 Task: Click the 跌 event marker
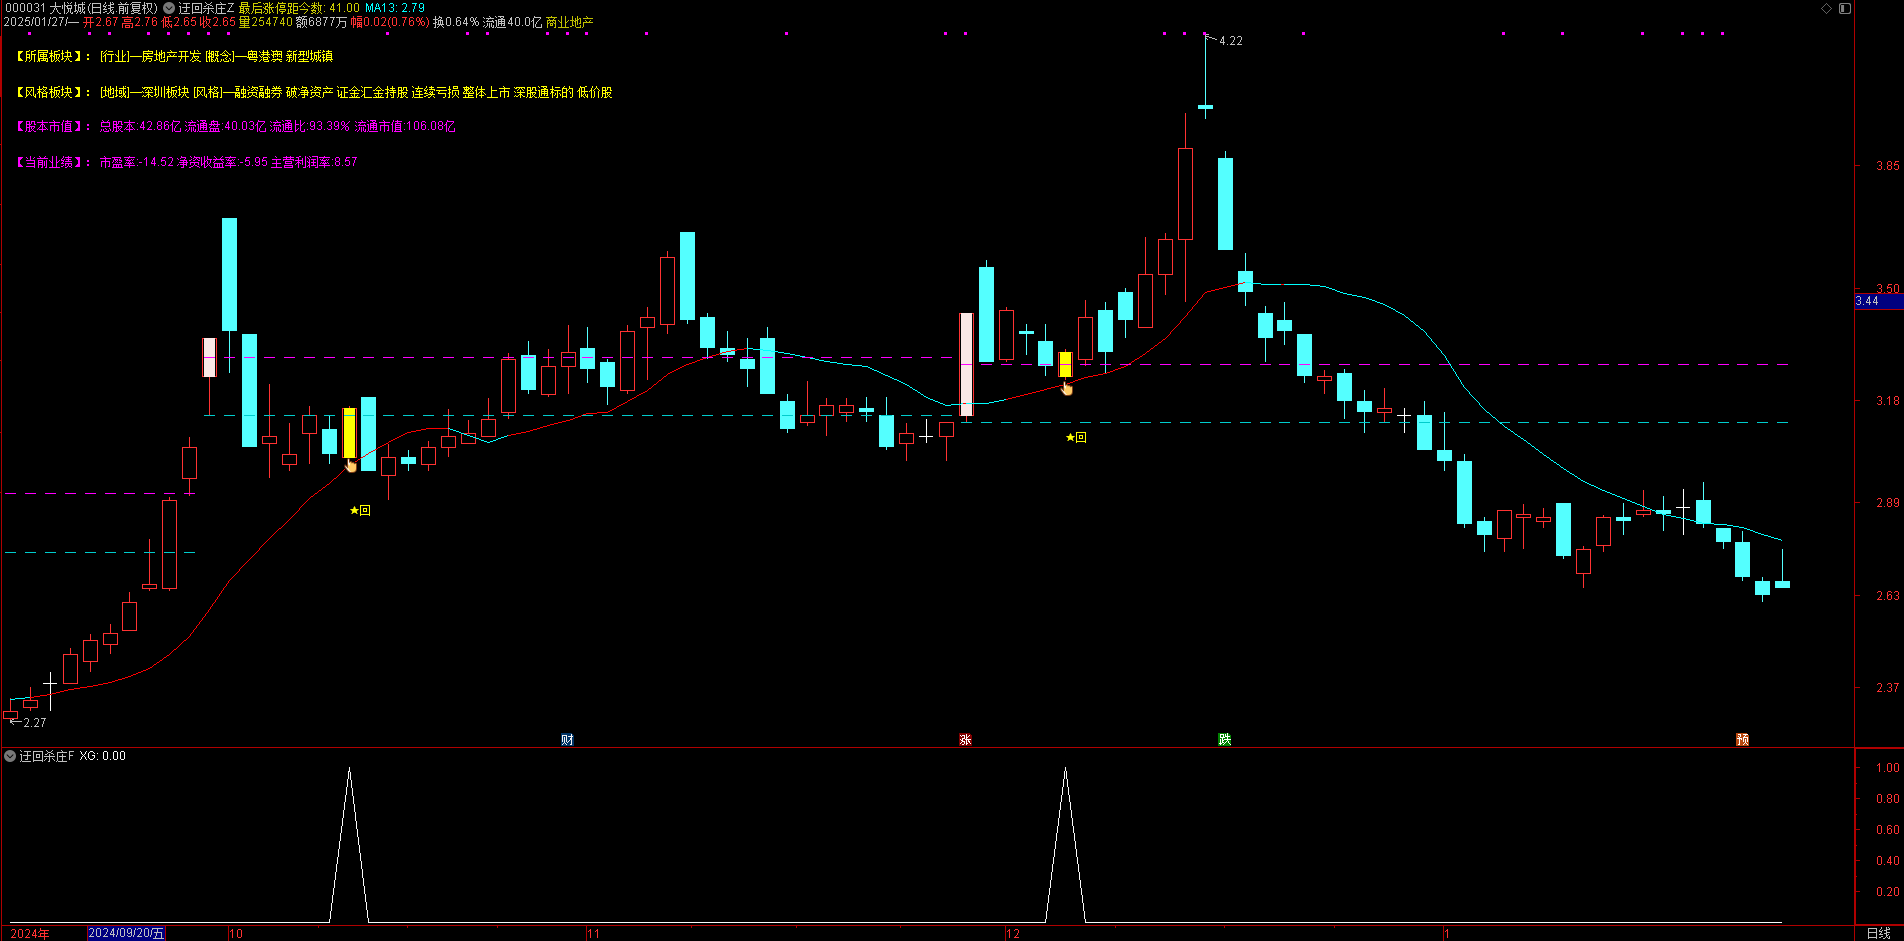point(1224,740)
